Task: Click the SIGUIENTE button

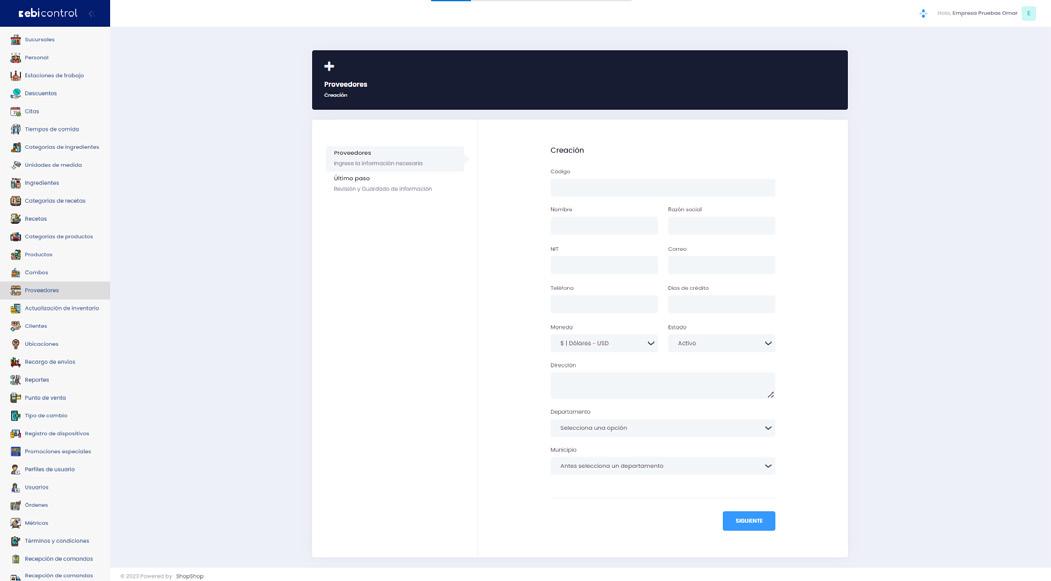Action: [x=749, y=521]
